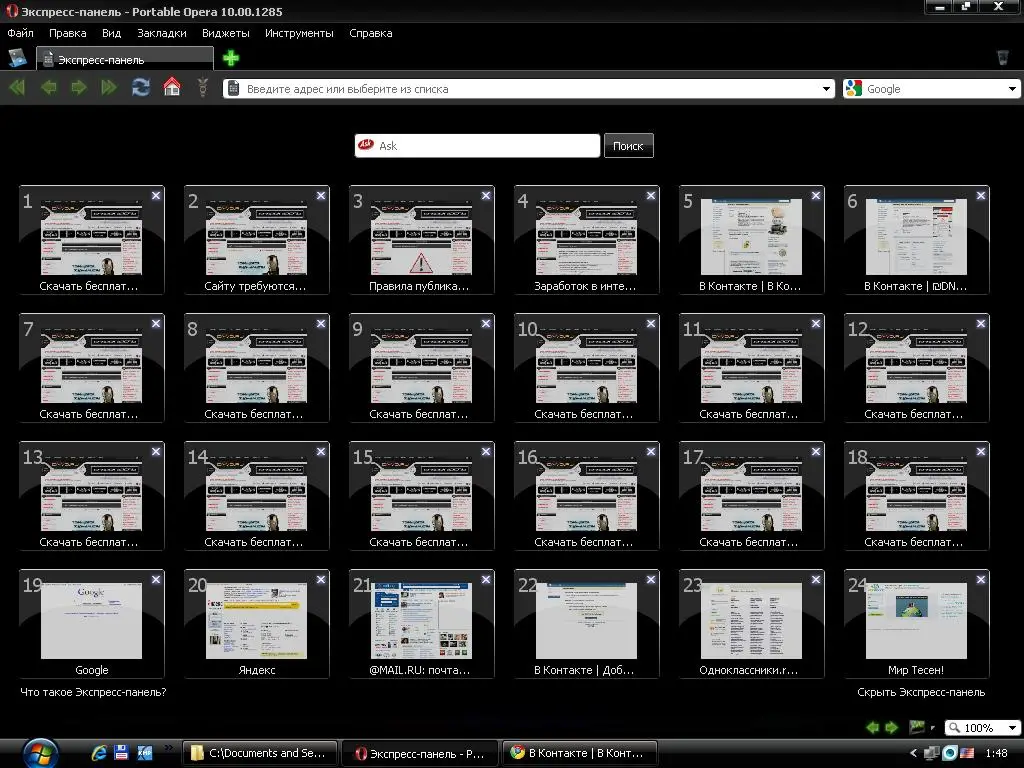The width and height of the screenshot is (1024, 768).
Task: Click the Fast Forward double-arrow icon
Action: coord(109,88)
